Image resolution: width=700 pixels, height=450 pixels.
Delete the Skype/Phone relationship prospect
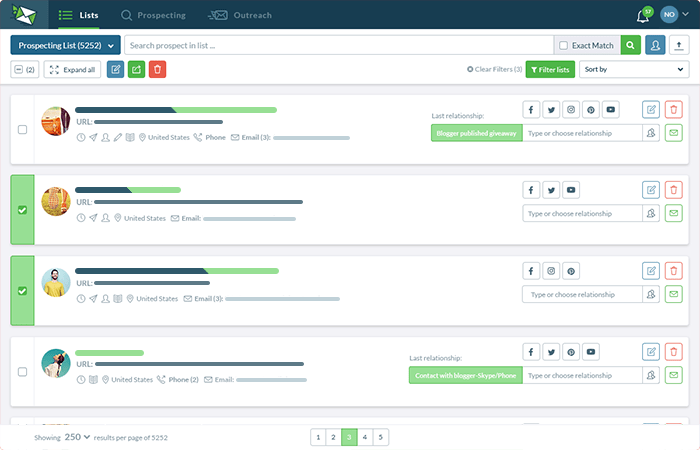tap(674, 352)
